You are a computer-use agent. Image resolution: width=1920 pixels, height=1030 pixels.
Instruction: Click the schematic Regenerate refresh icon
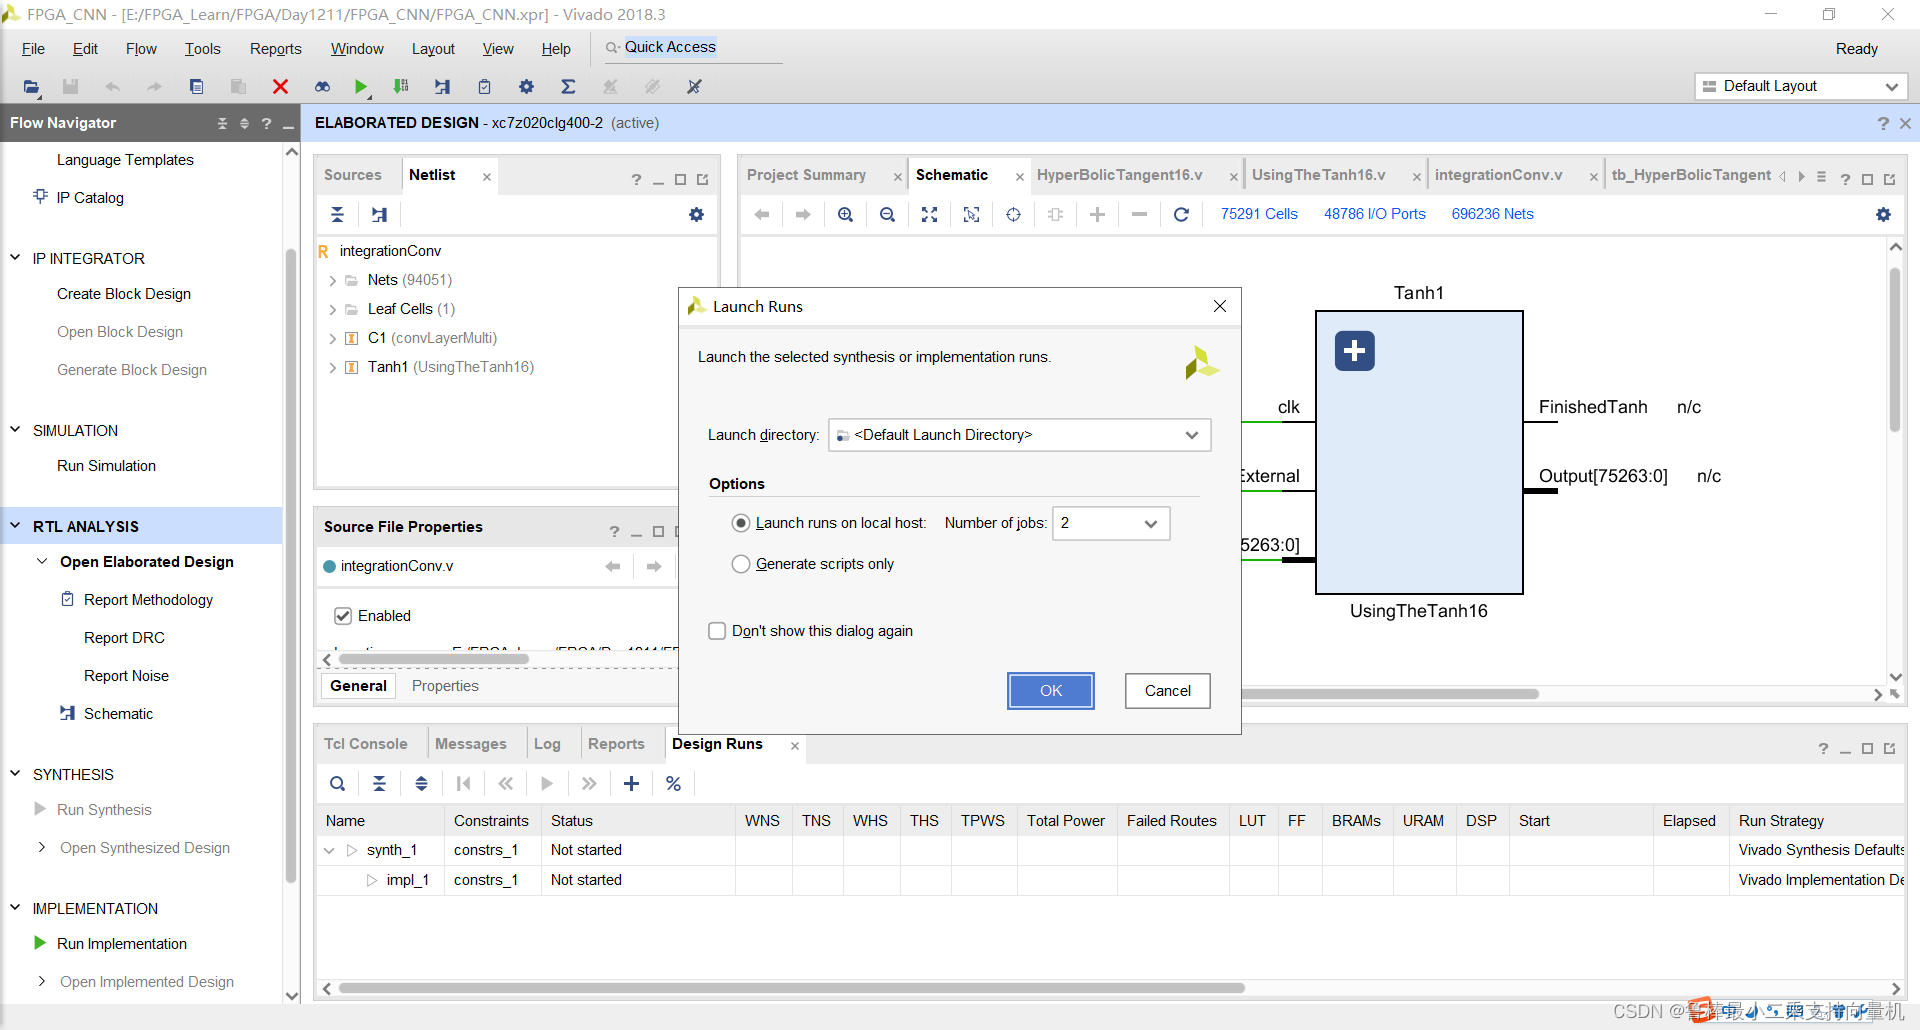pyautogui.click(x=1181, y=214)
